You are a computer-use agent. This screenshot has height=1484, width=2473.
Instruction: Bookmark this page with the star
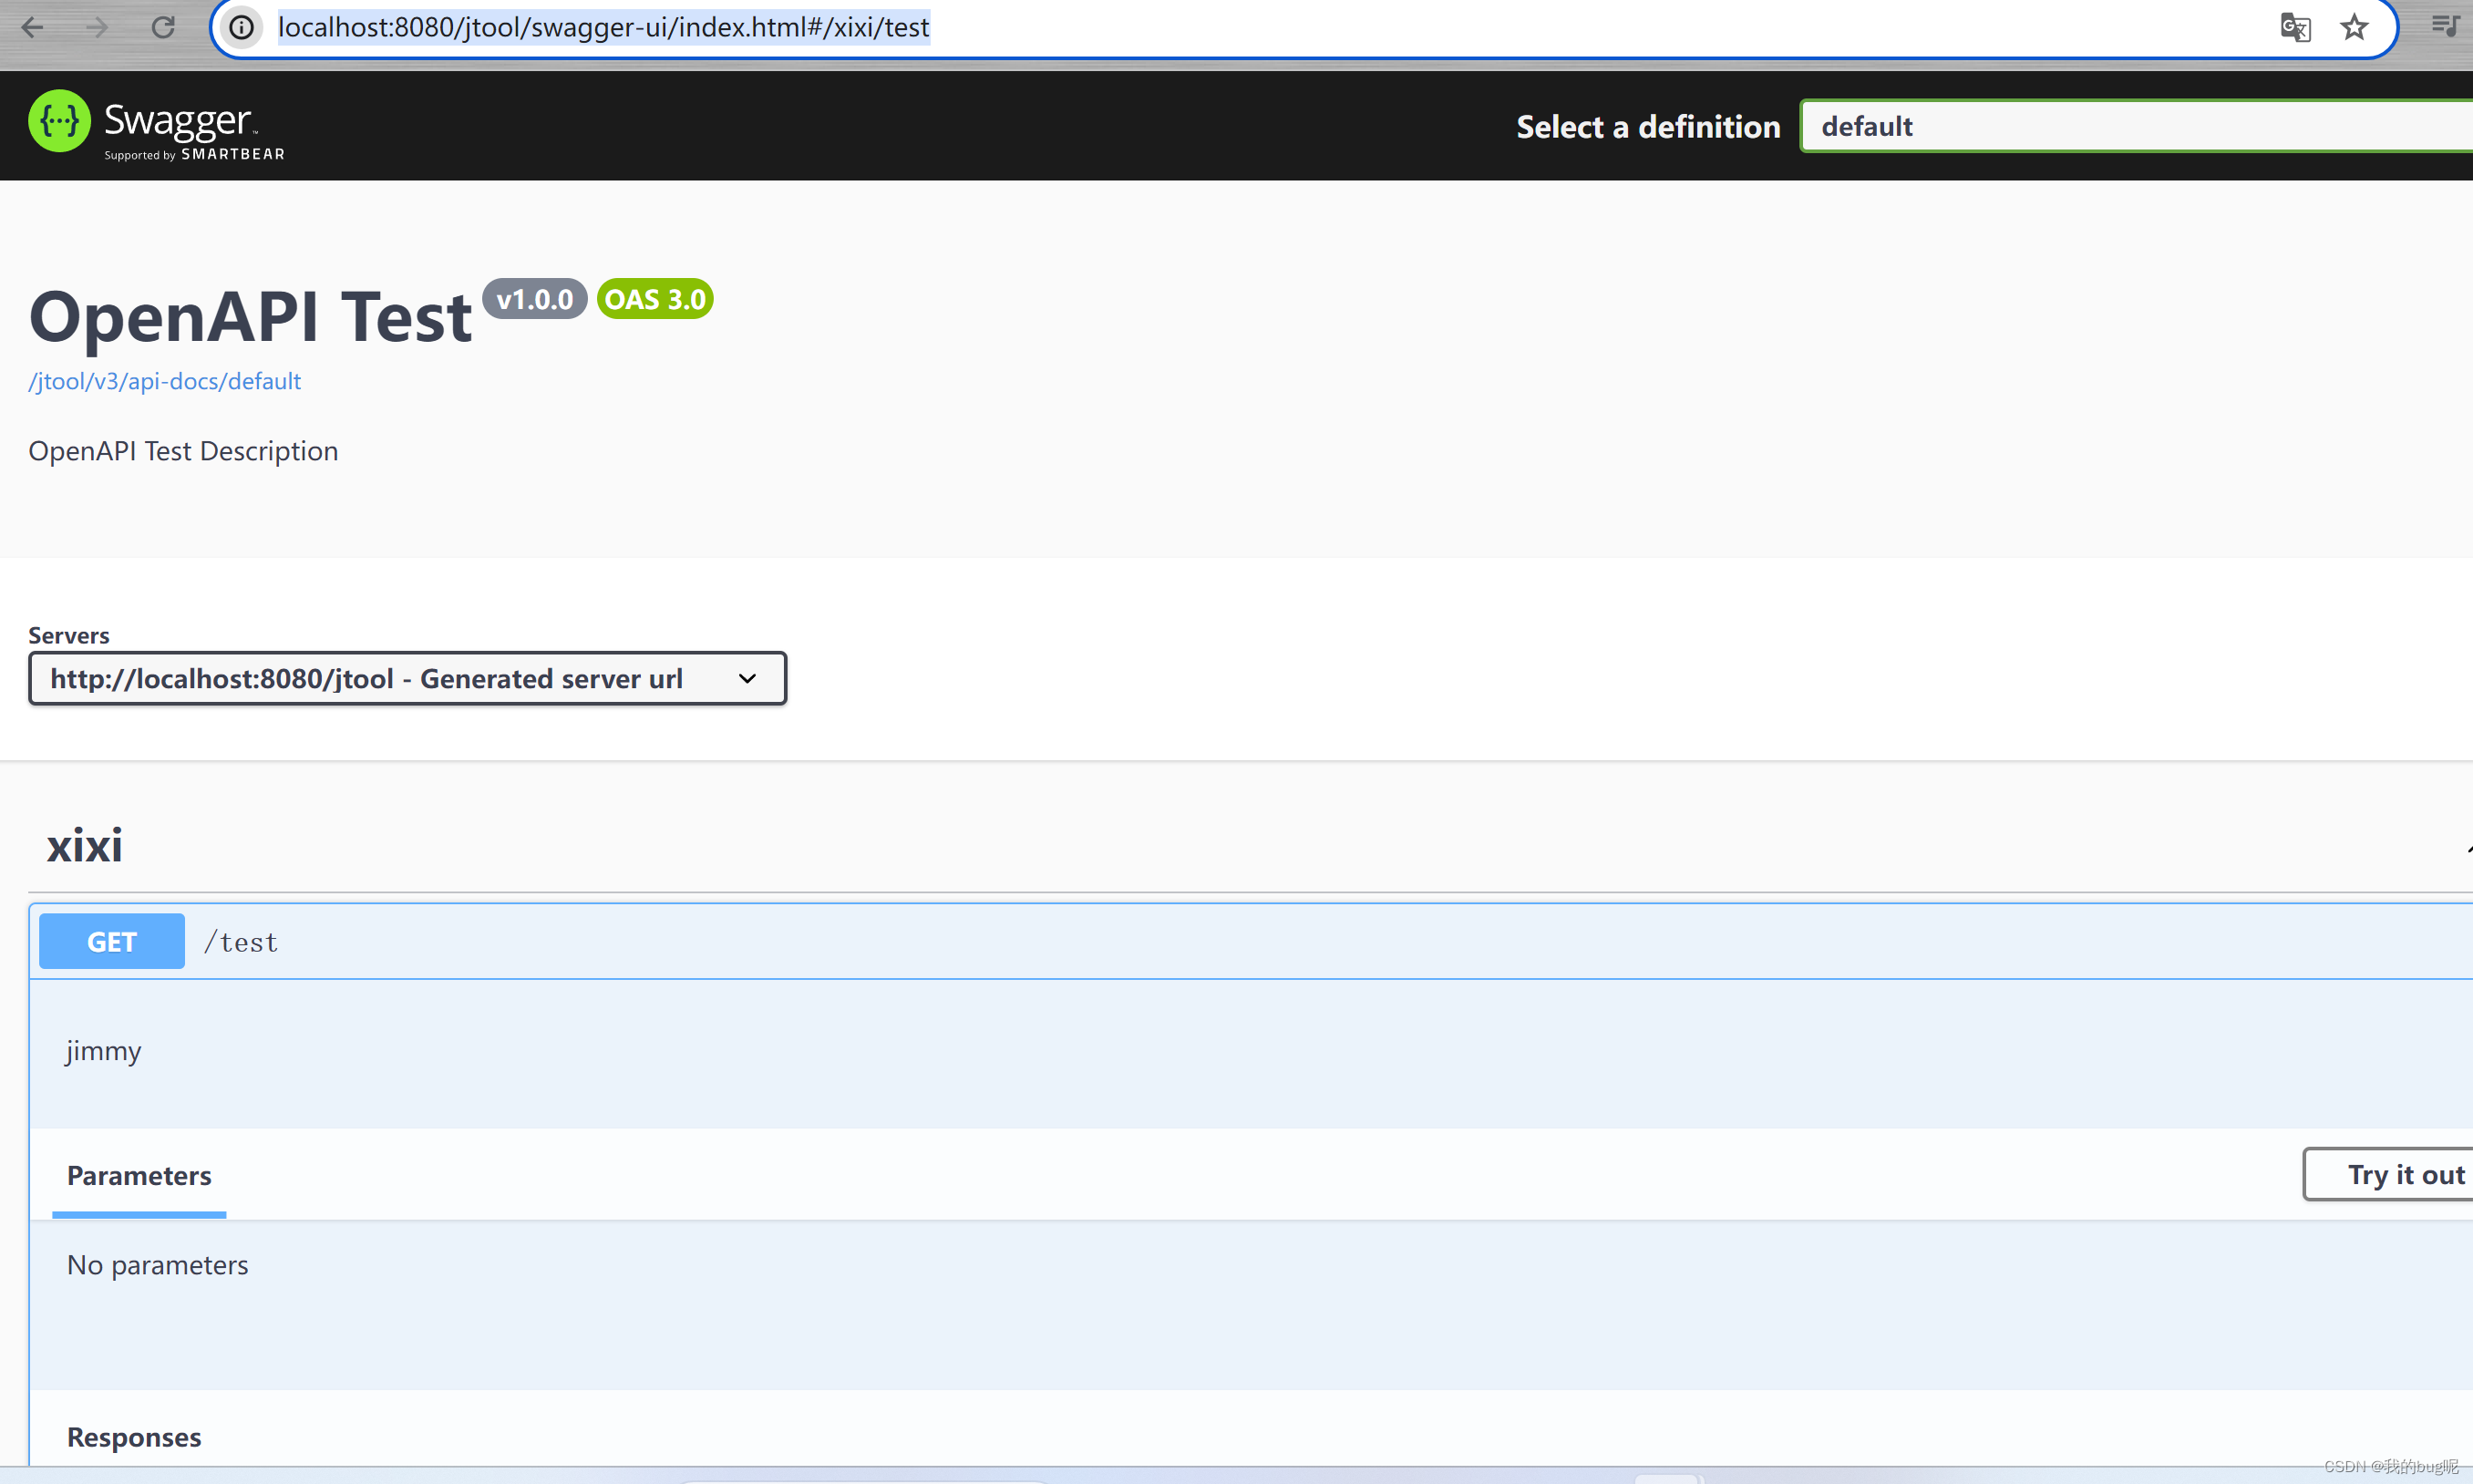(2354, 27)
